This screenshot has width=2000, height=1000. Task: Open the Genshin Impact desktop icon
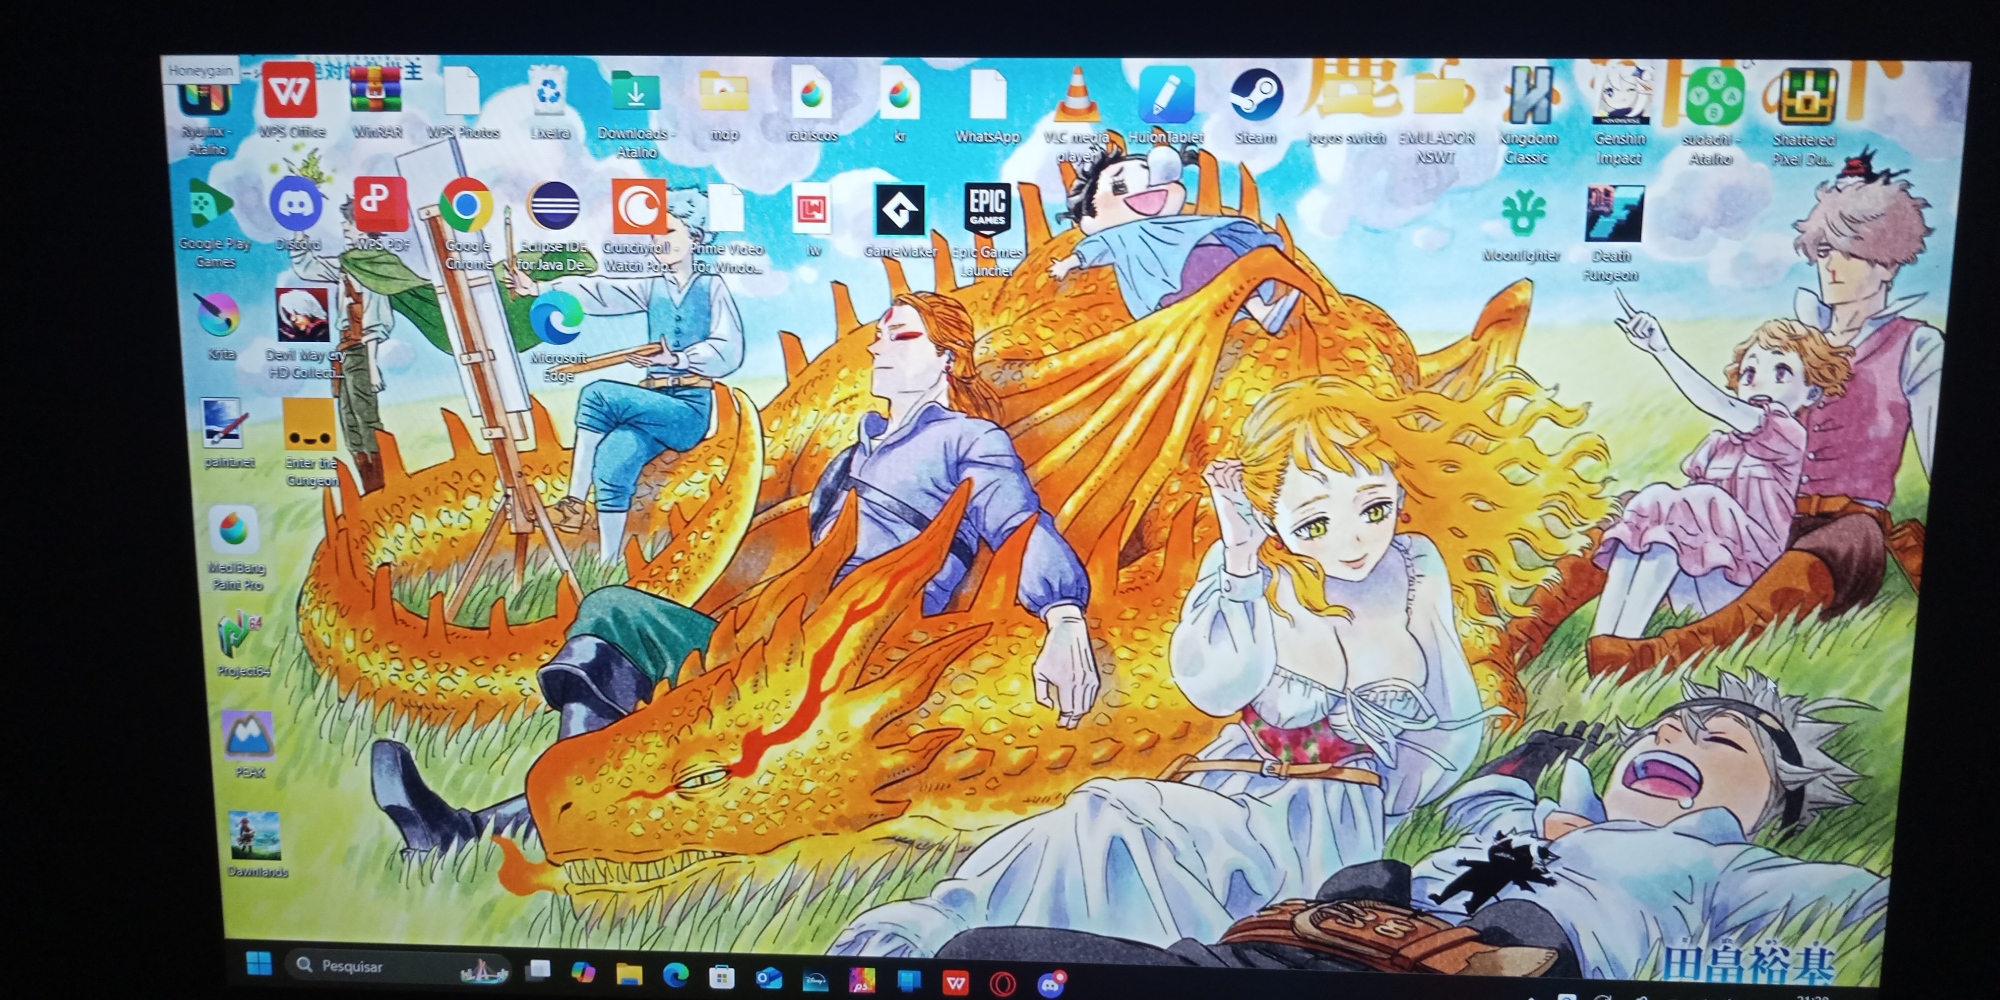[1619, 99]
